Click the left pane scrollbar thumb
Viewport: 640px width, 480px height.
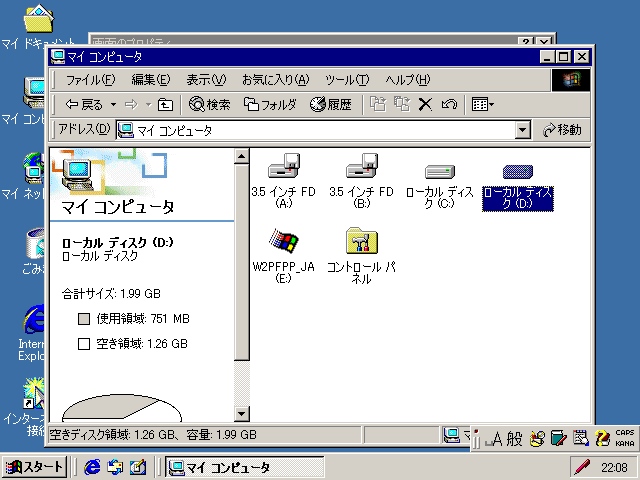242,262
